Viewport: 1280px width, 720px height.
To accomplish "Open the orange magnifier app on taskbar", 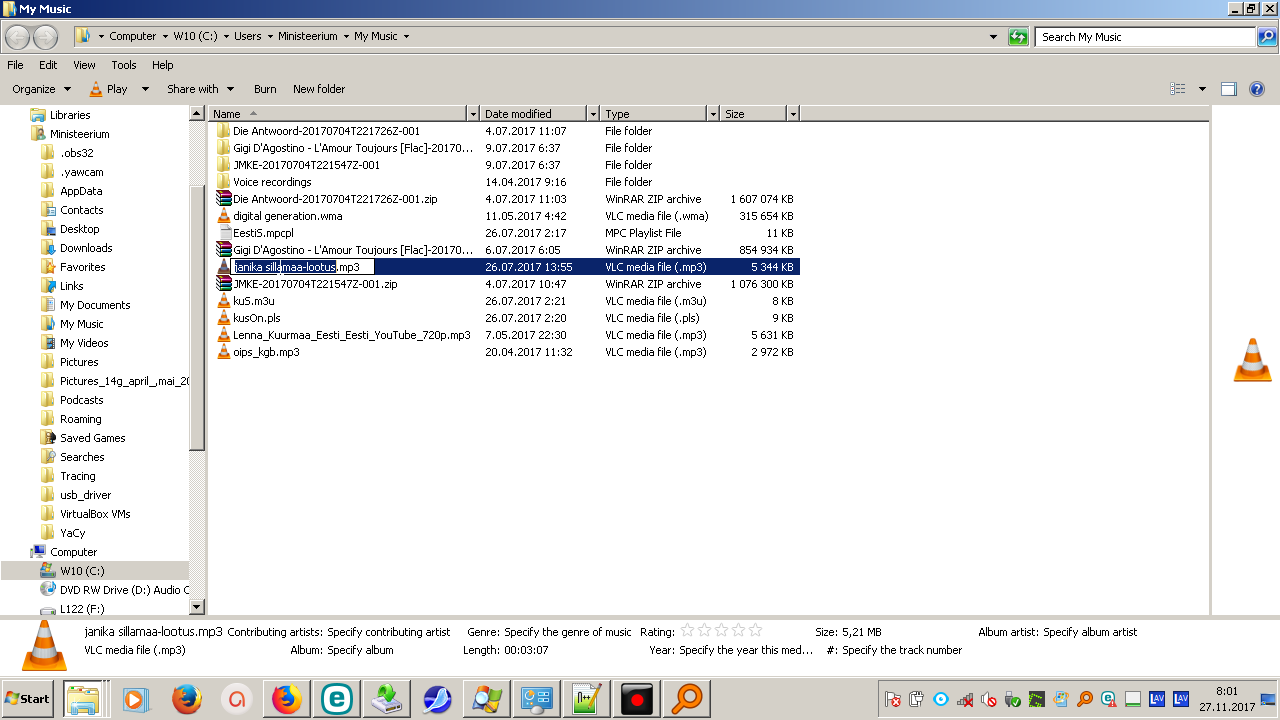I will [x=686, y=699].
